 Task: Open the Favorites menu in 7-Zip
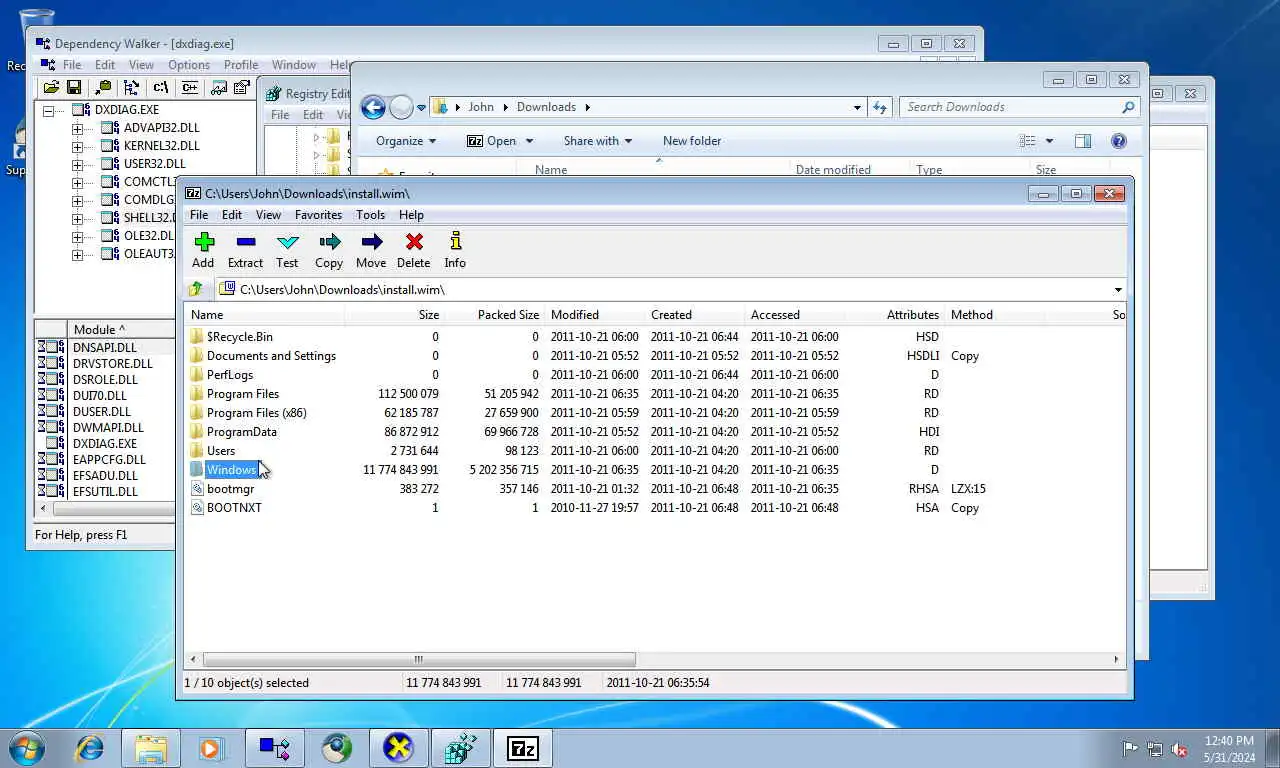tap(318, 215)
